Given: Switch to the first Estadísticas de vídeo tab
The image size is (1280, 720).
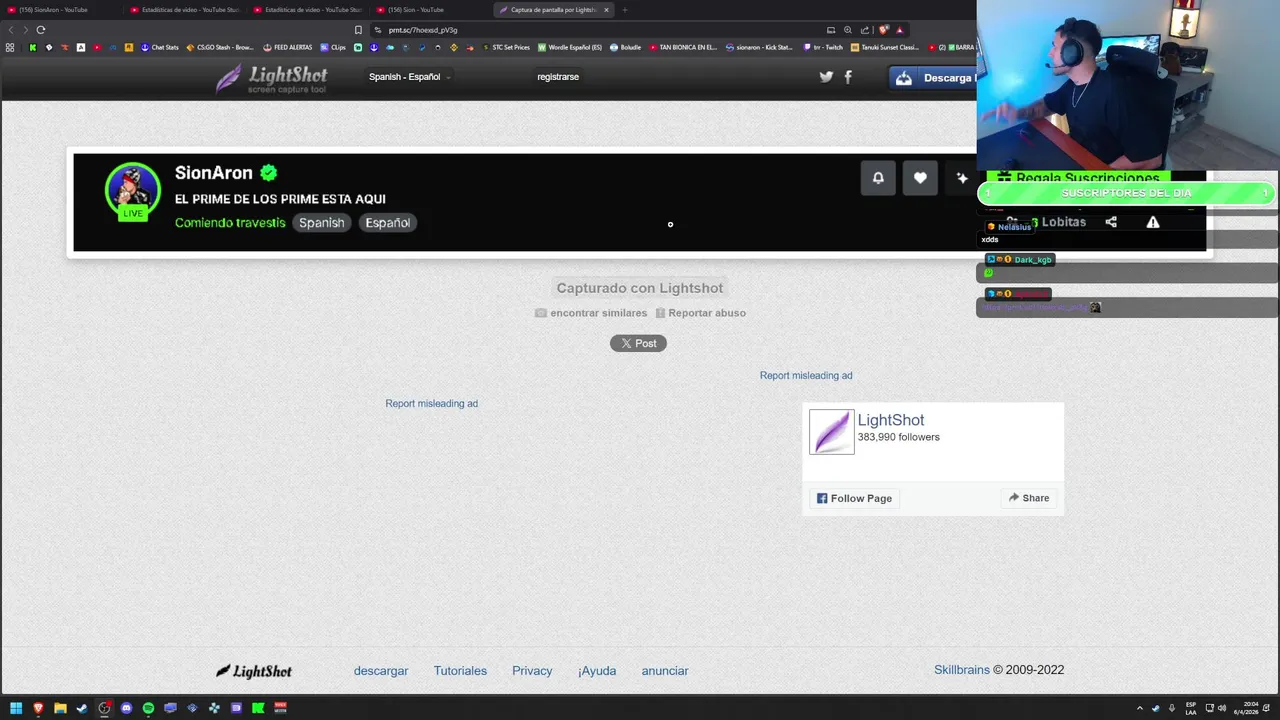Looking at the screenshot, I should pyautogui.click(x=184, y=10).
